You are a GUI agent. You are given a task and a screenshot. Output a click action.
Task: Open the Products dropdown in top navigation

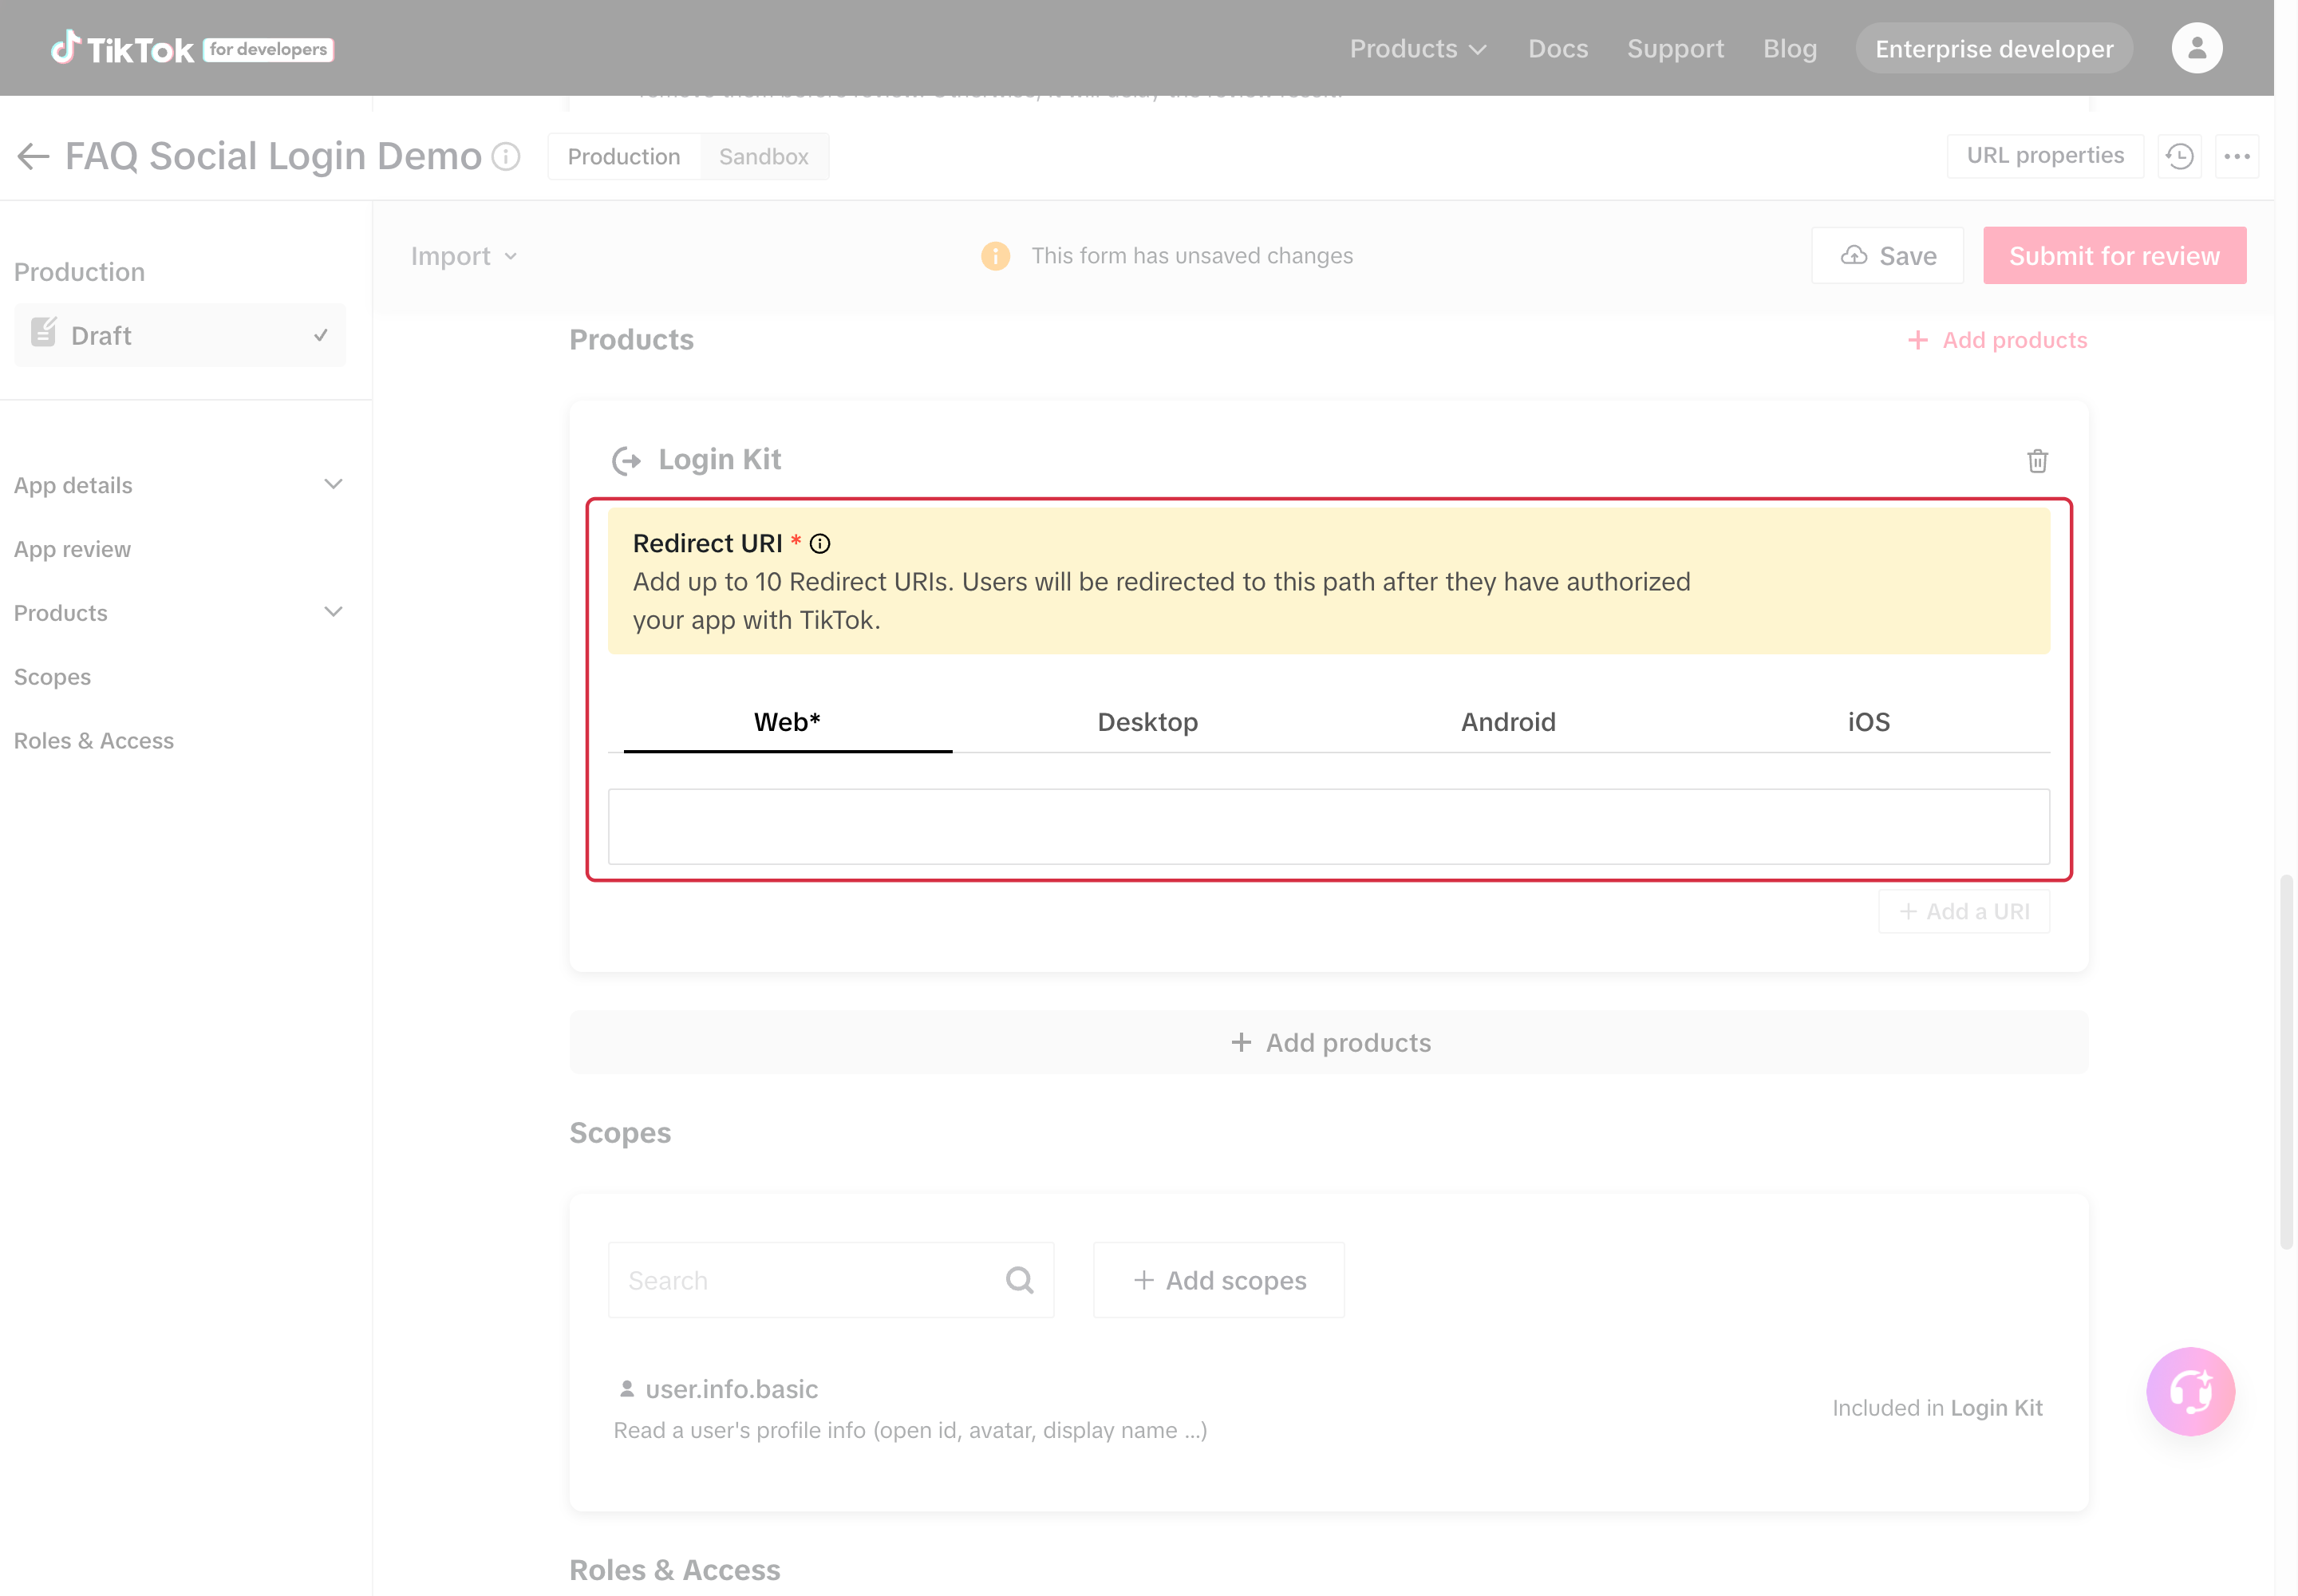[x=1417, y=48]
